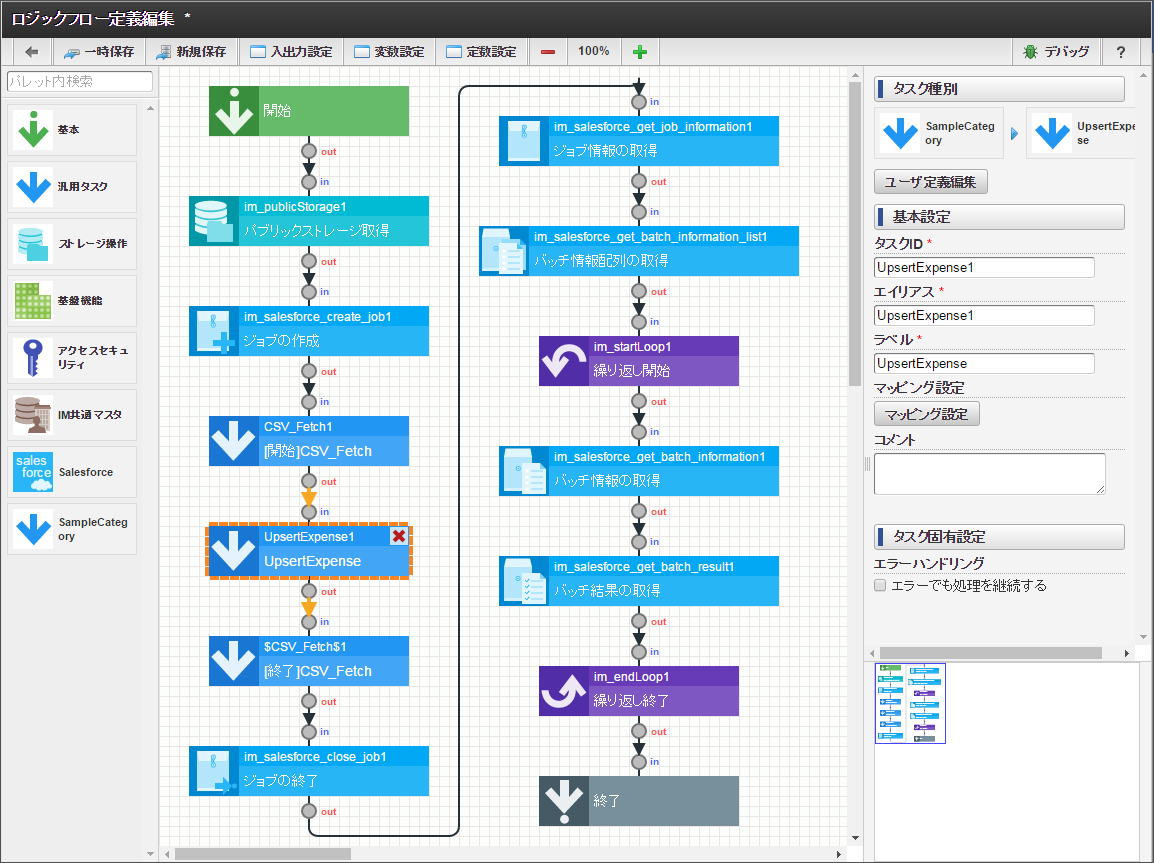Click the back arrow toolbar icon

point(32,52)
